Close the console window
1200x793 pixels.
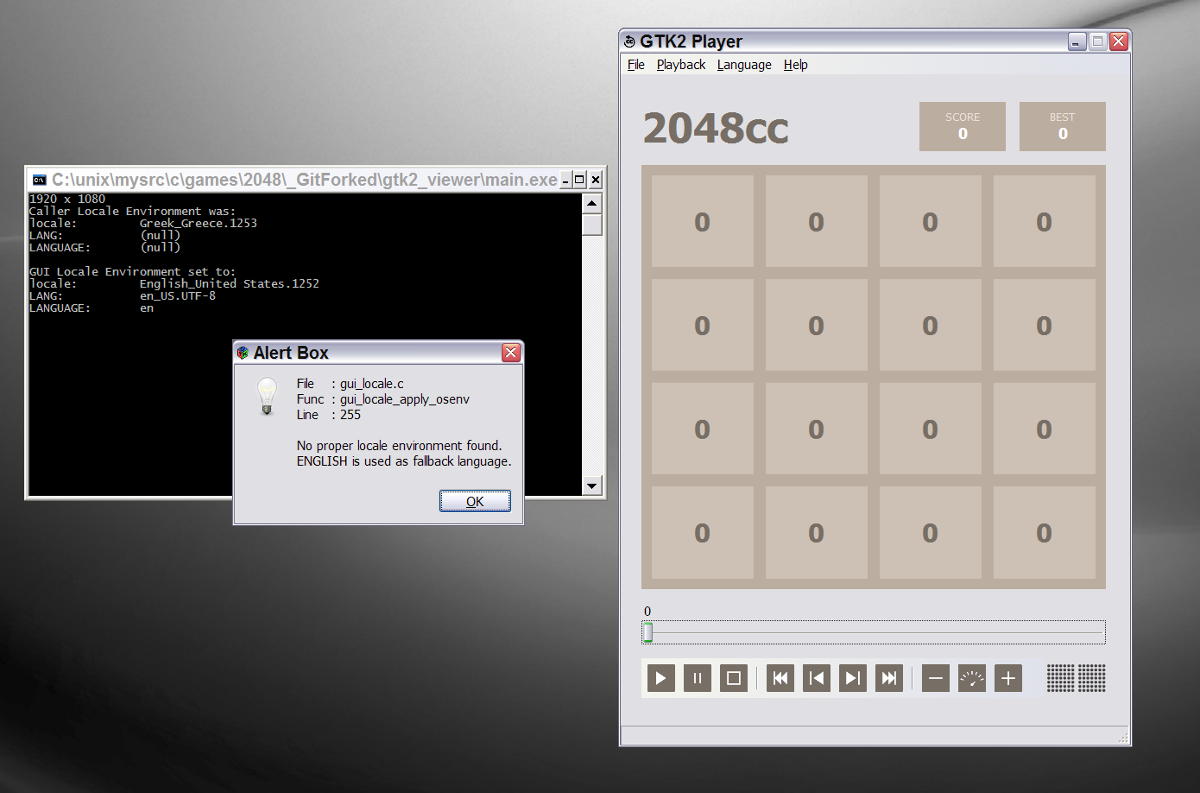pos(595,180)
